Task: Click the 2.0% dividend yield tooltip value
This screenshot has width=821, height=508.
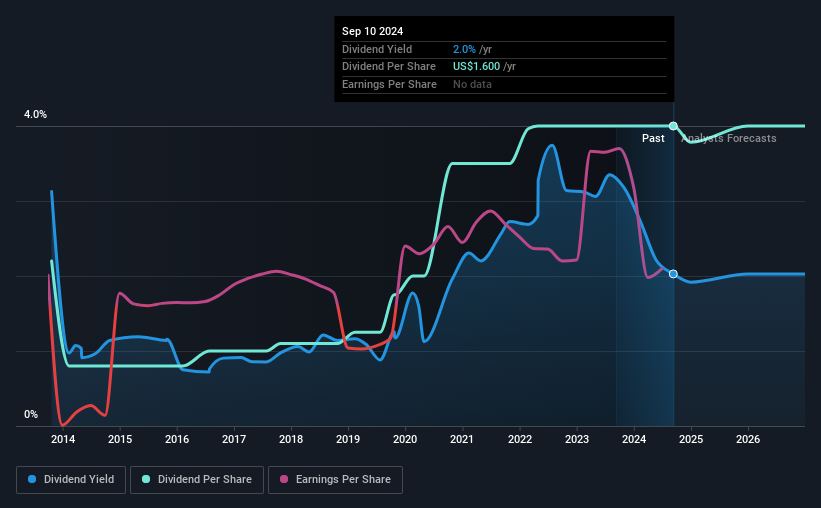Action: click(464, 49)
